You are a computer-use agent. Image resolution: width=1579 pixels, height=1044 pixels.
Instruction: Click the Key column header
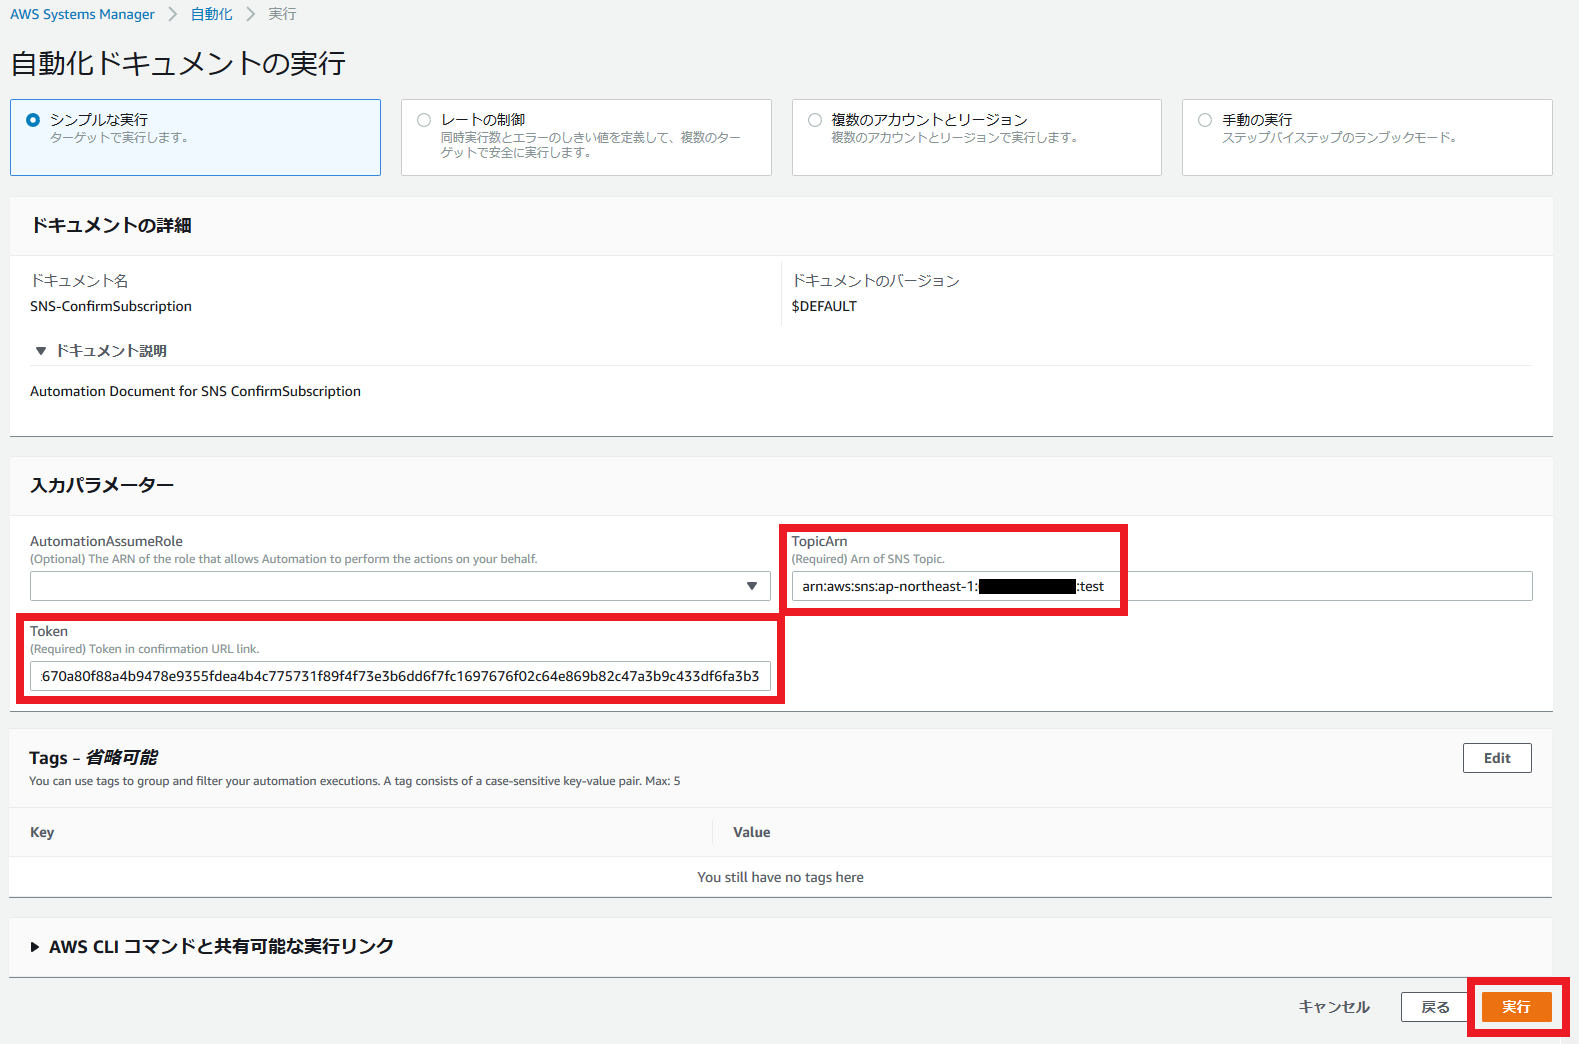tap(42, 832)
